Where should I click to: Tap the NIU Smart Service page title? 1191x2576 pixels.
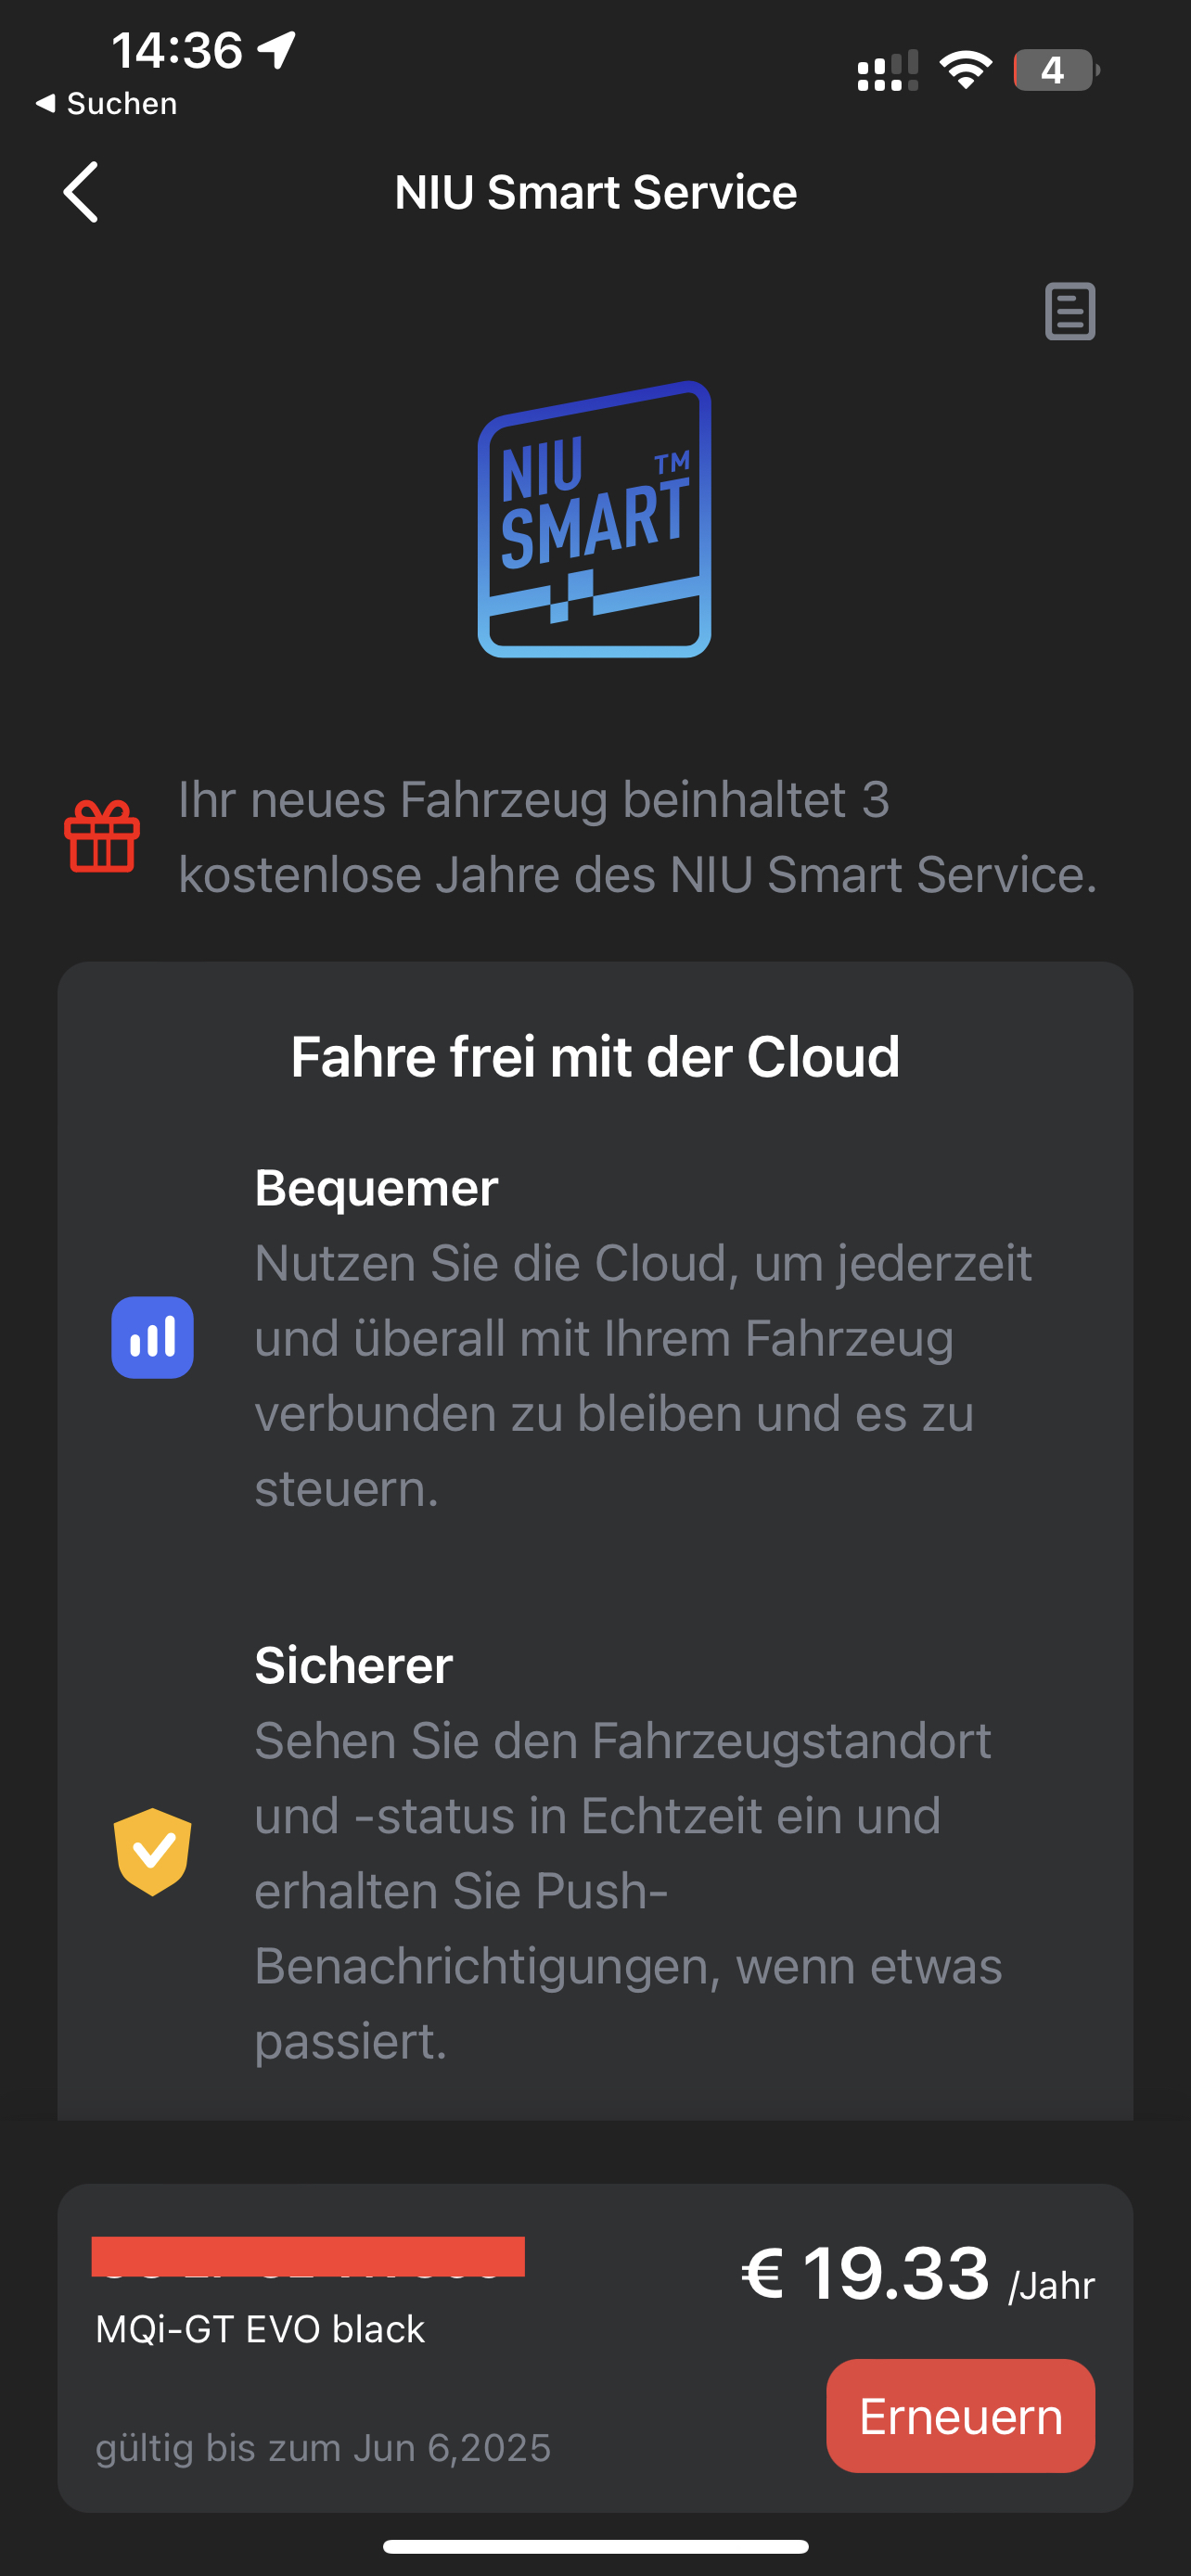tap(595, 192)
